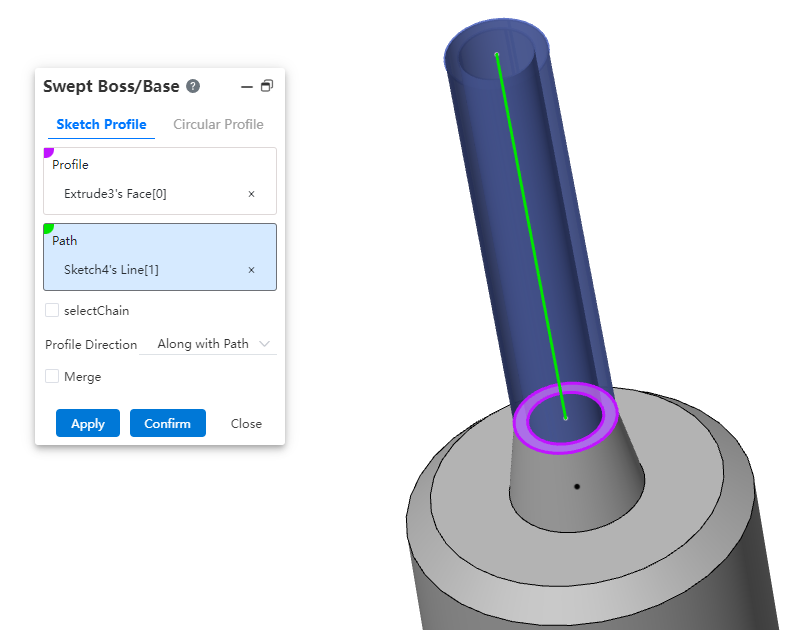The image size is (798, 630).
Task: Click the Confirm button
Action: click(168, 423)
